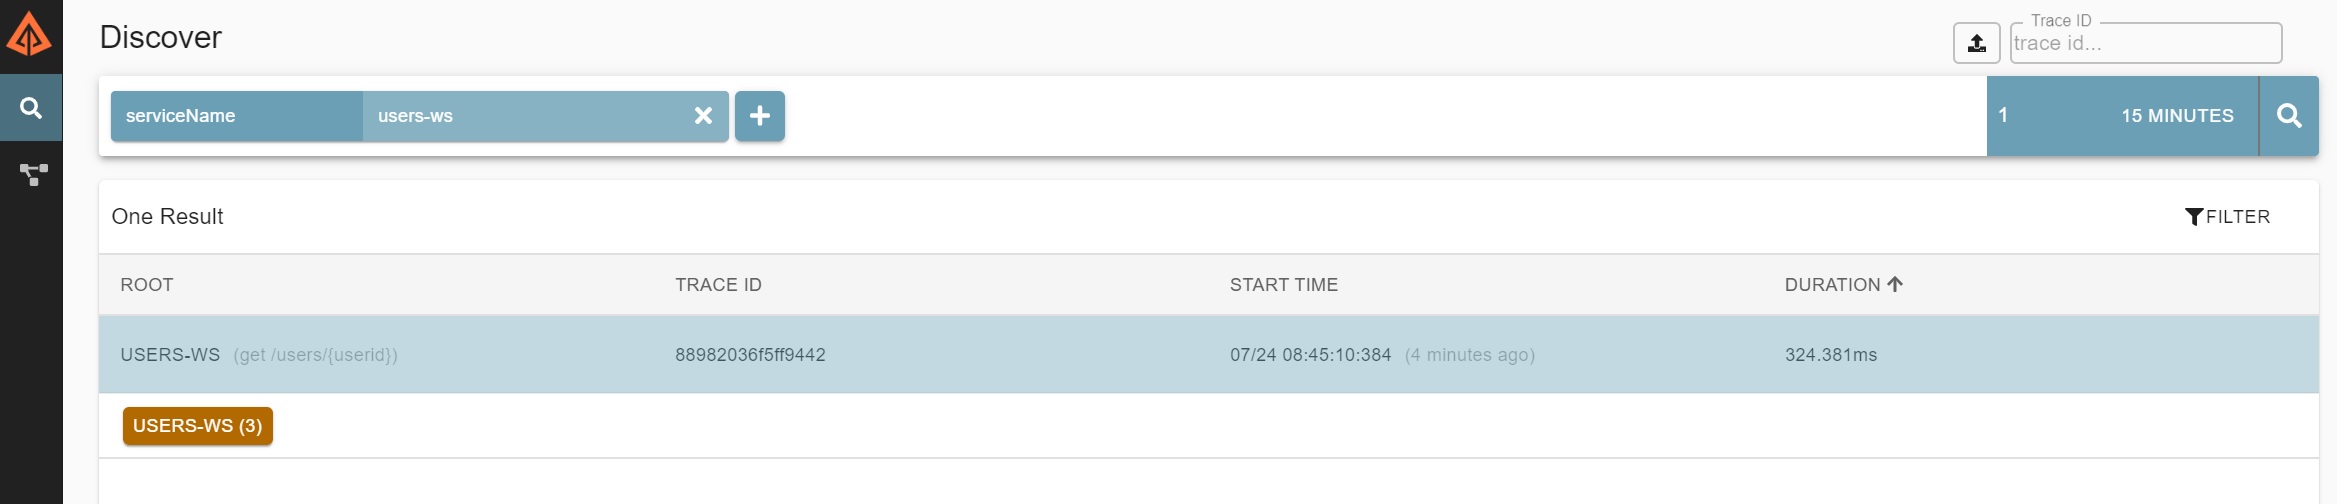Sort results by Start Time header
Viewport: 2337px width, 504px height.
1283,285
